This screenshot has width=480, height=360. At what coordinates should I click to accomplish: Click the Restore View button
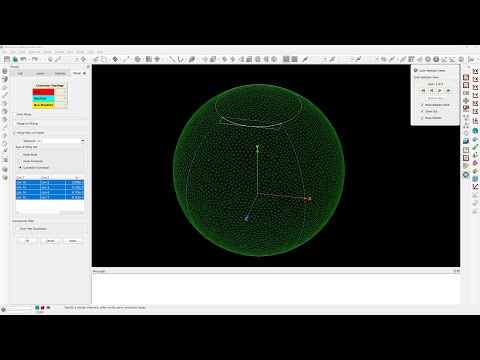(436, 98)
